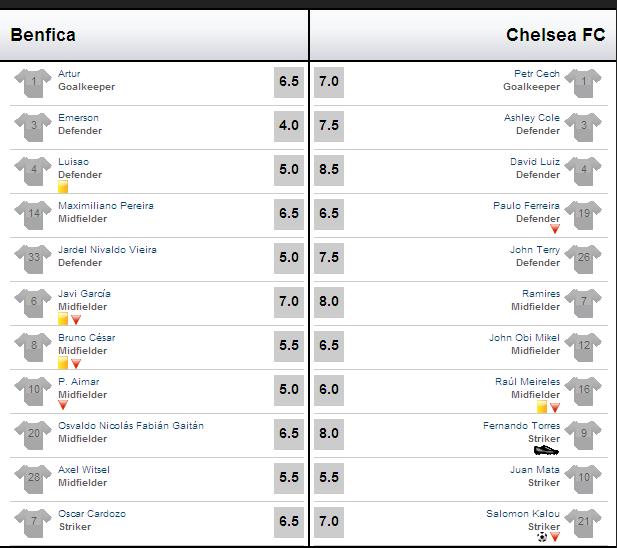Open Osvaldo Nicolás Fabián Gaitán's link

pos(131,425)
